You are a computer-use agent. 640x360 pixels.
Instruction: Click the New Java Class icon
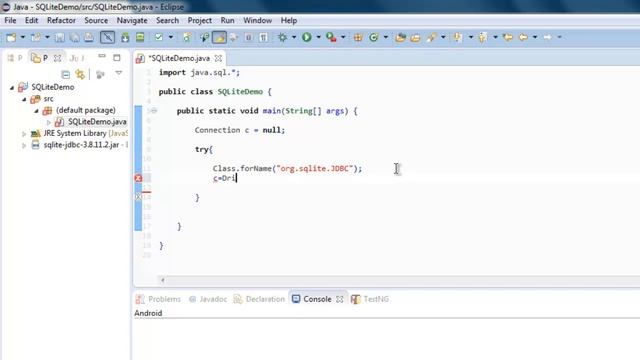[x=373, y=38]
